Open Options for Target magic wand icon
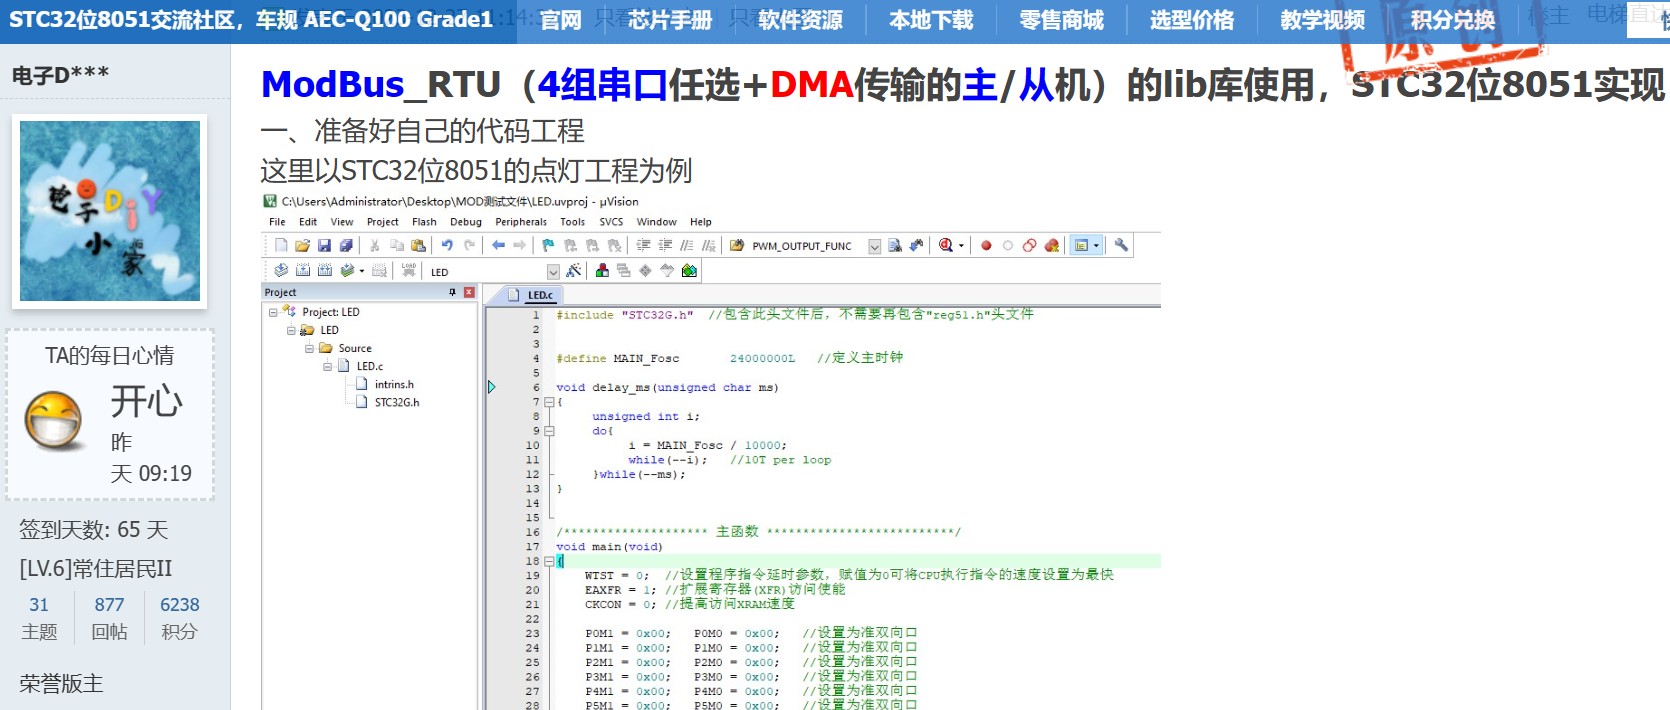1670x710 pixels. click(573, 270)
